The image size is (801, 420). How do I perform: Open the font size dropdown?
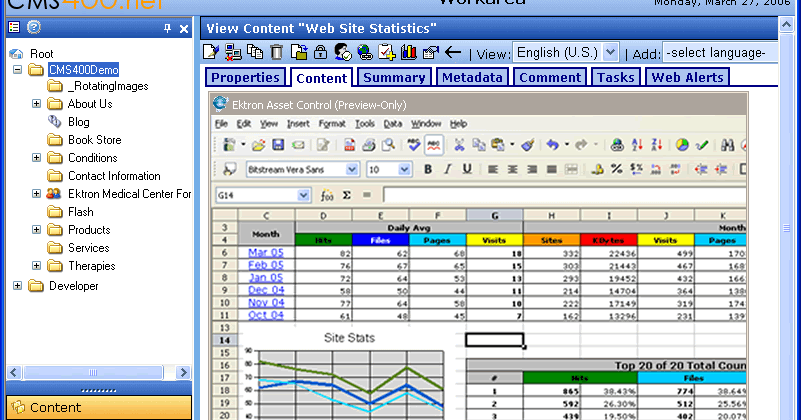click(404, 169)
